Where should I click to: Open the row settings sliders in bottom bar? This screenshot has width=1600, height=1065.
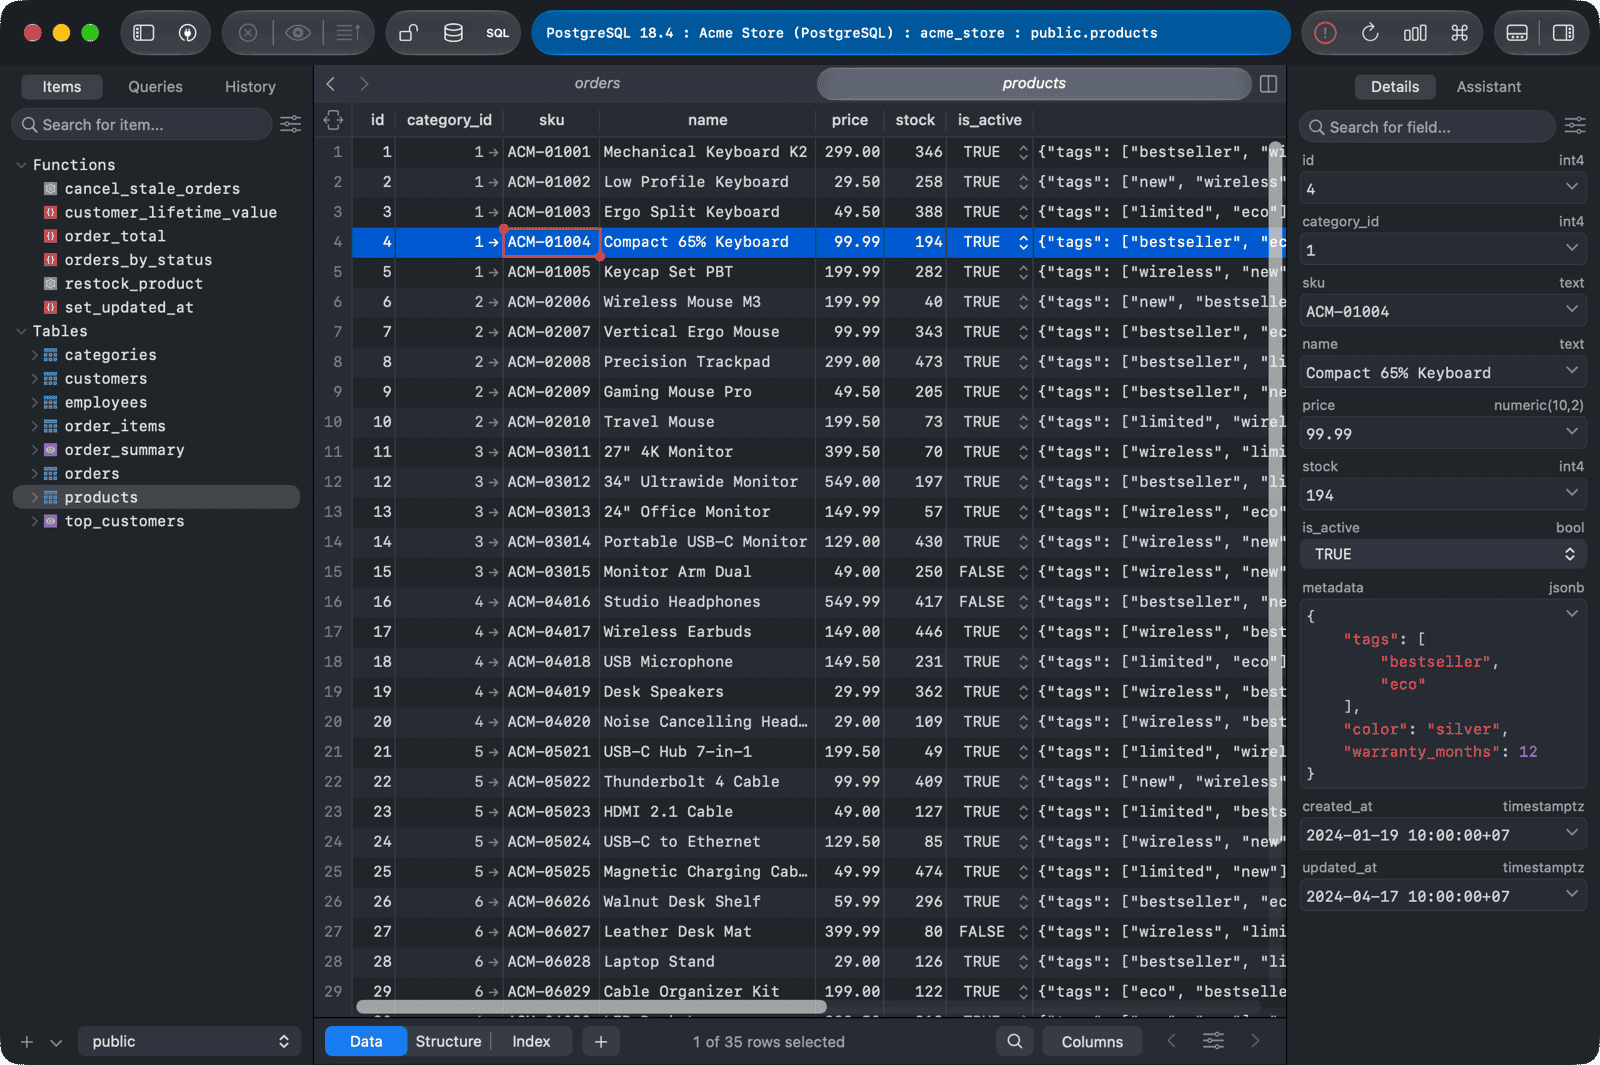point(1213,1041)
